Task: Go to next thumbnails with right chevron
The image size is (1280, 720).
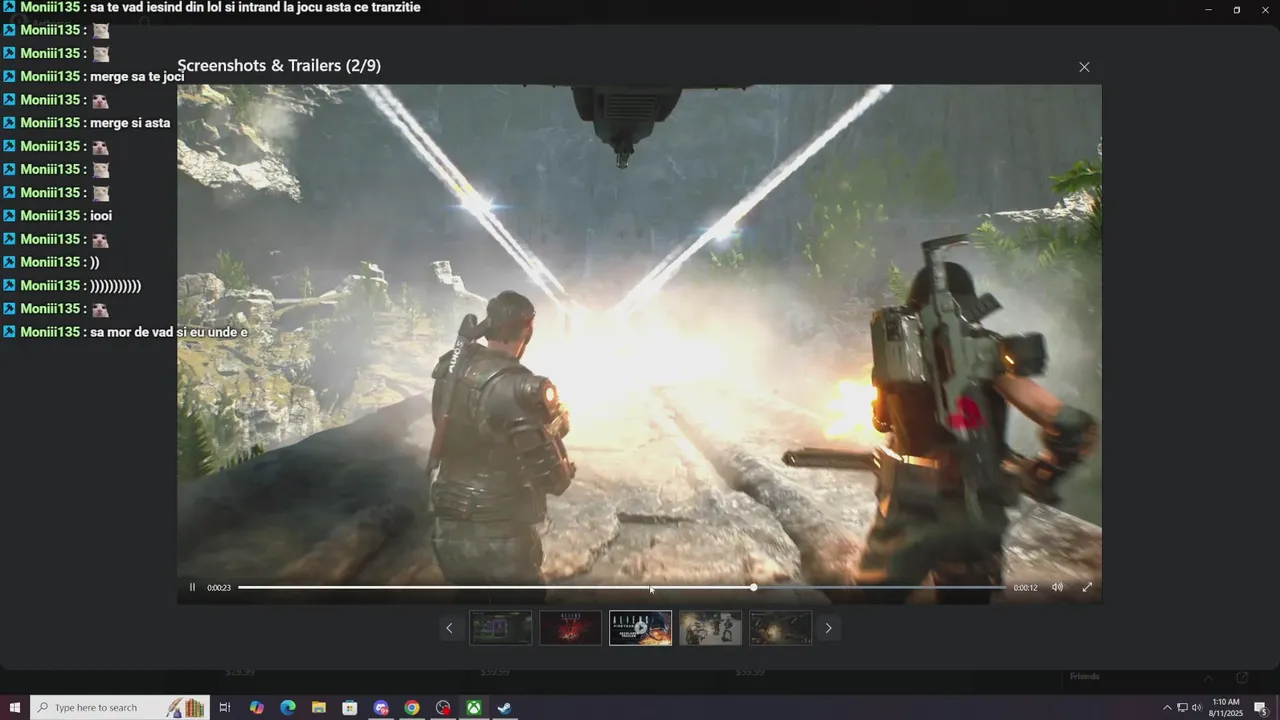Action: point(828,628)
